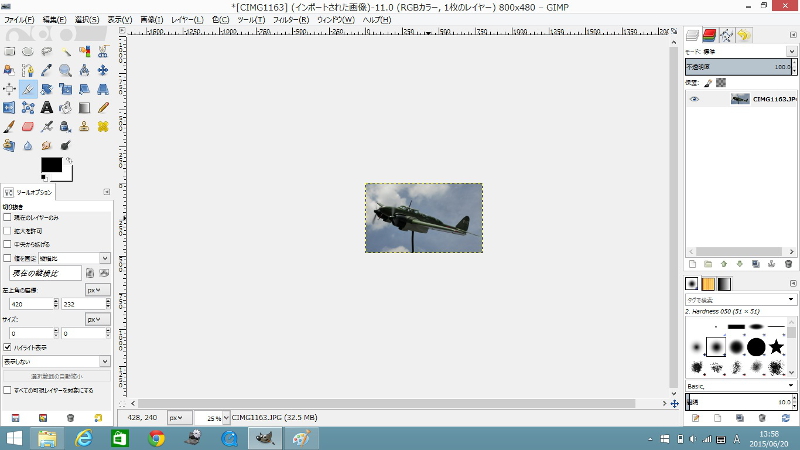The image size is (800, 450).
Task: Open Google Chrome from the taskbar
Action: [156, 438]
